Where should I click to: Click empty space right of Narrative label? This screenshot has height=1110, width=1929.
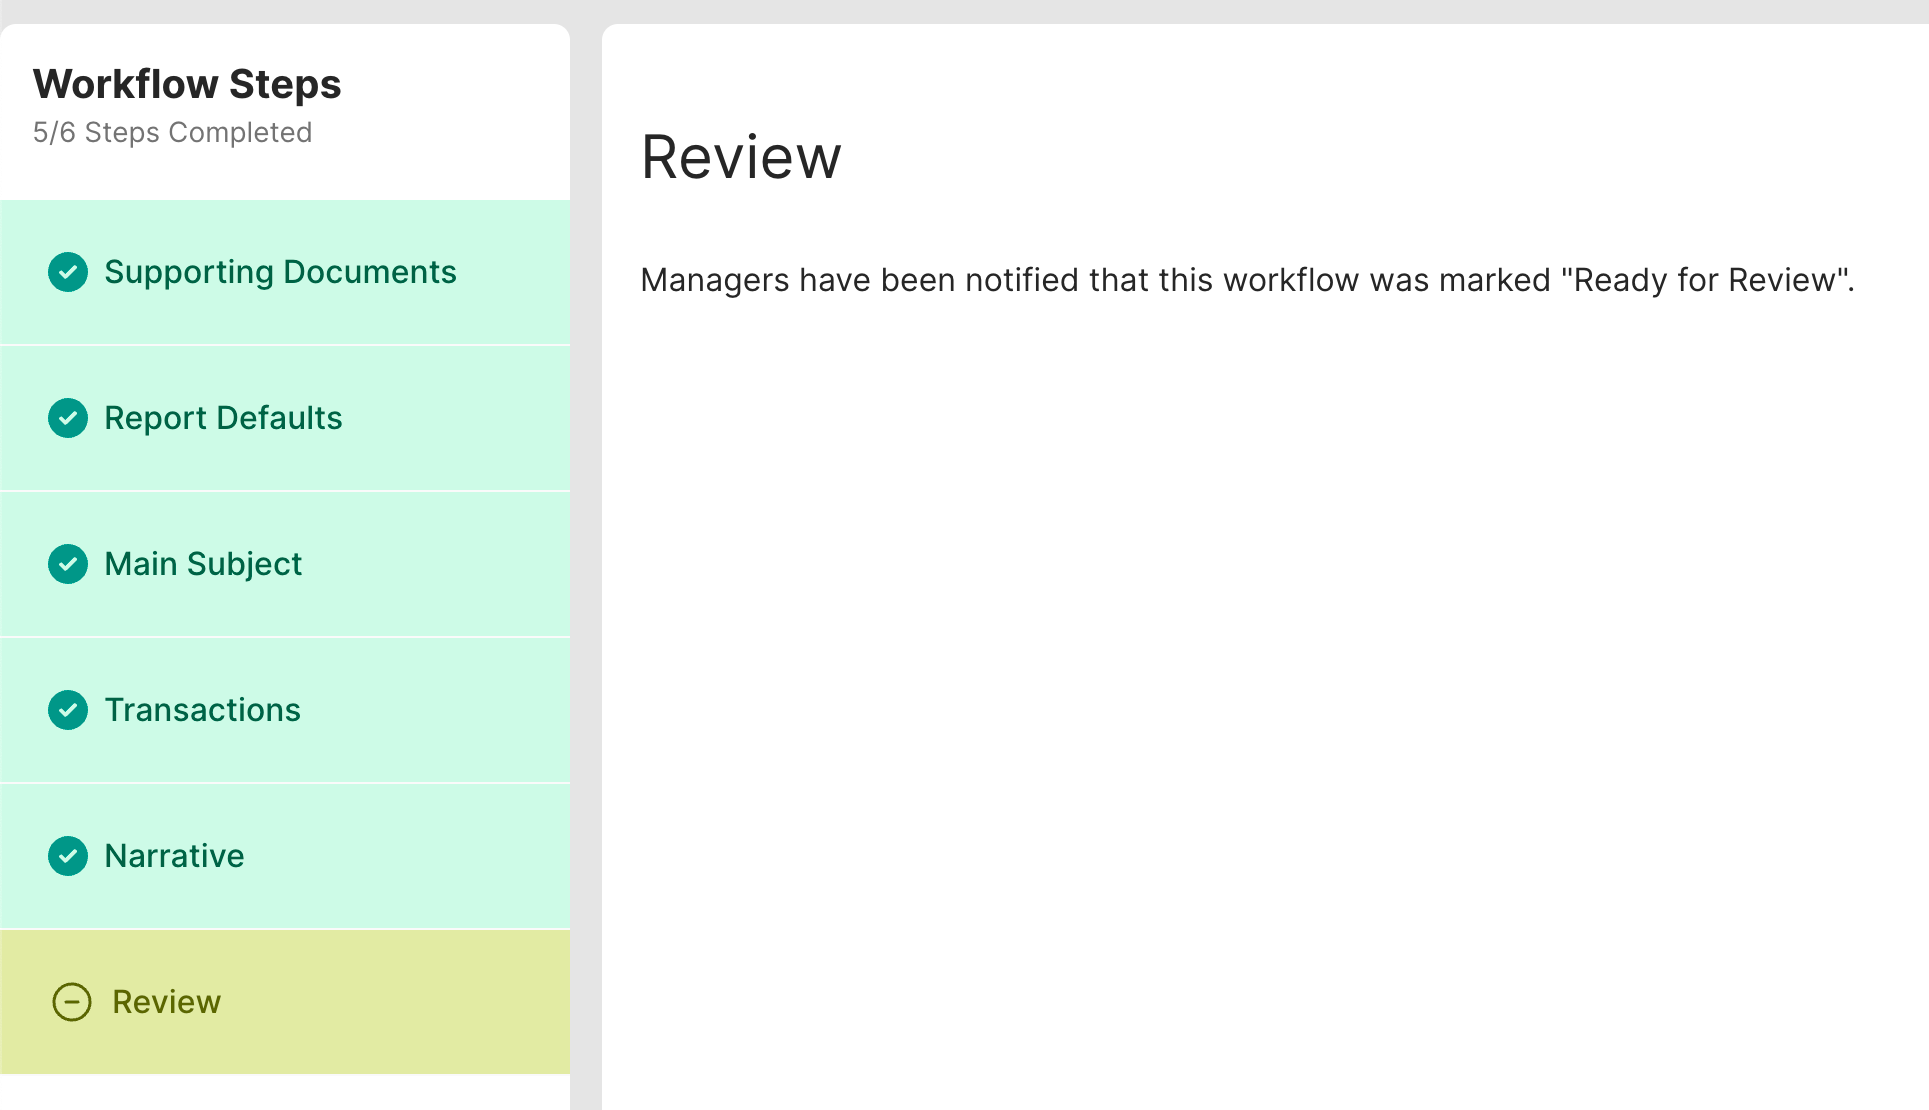pyautogui.click(x=420, y=856)
